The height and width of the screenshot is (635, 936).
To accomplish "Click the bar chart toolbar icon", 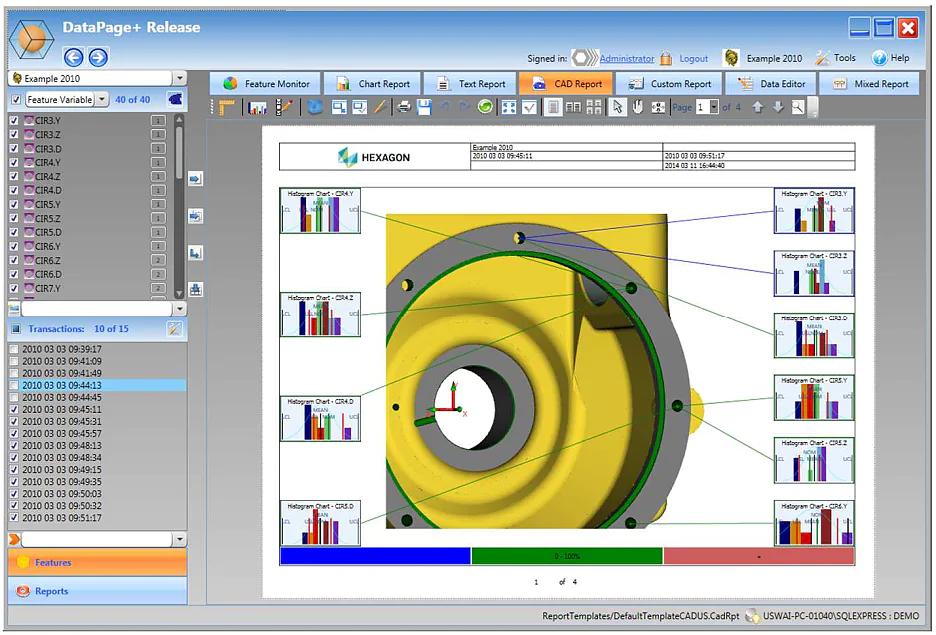I will click(257, 107).
